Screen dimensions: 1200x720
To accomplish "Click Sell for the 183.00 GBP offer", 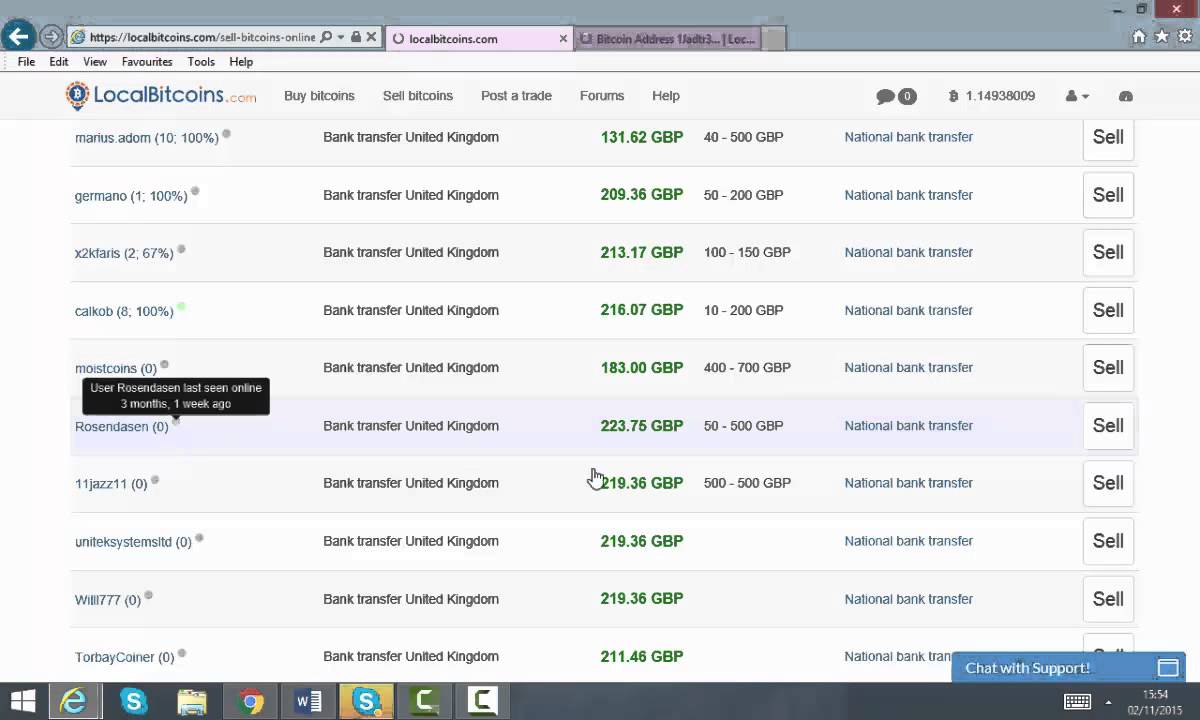I will [1108, 367].
